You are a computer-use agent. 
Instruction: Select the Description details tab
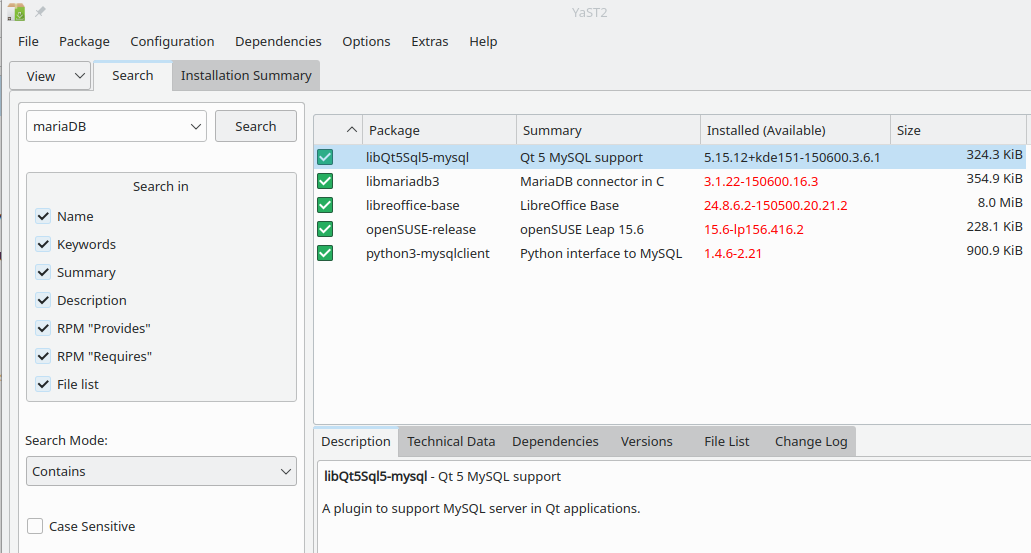356,441
